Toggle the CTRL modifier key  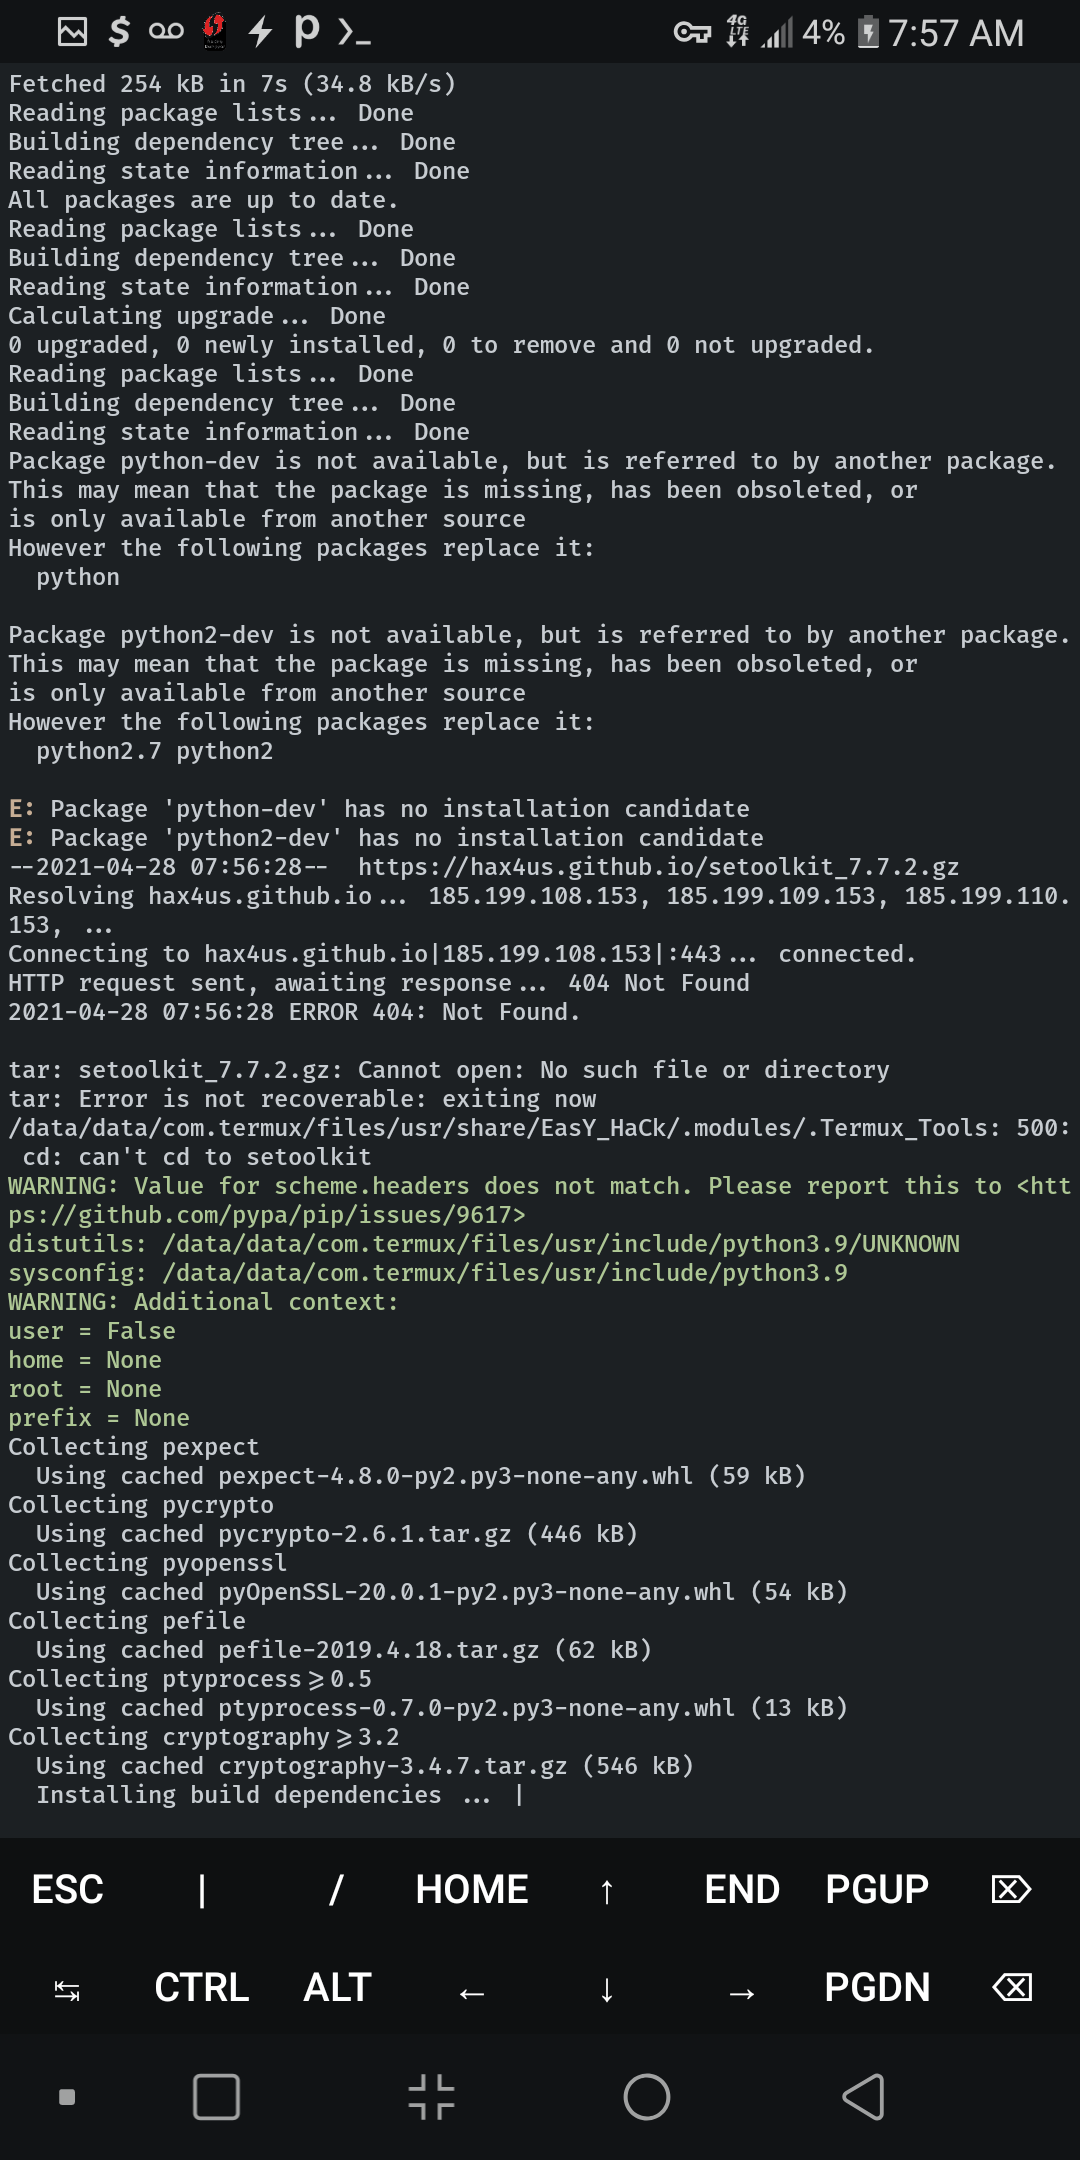(201, 1988)
